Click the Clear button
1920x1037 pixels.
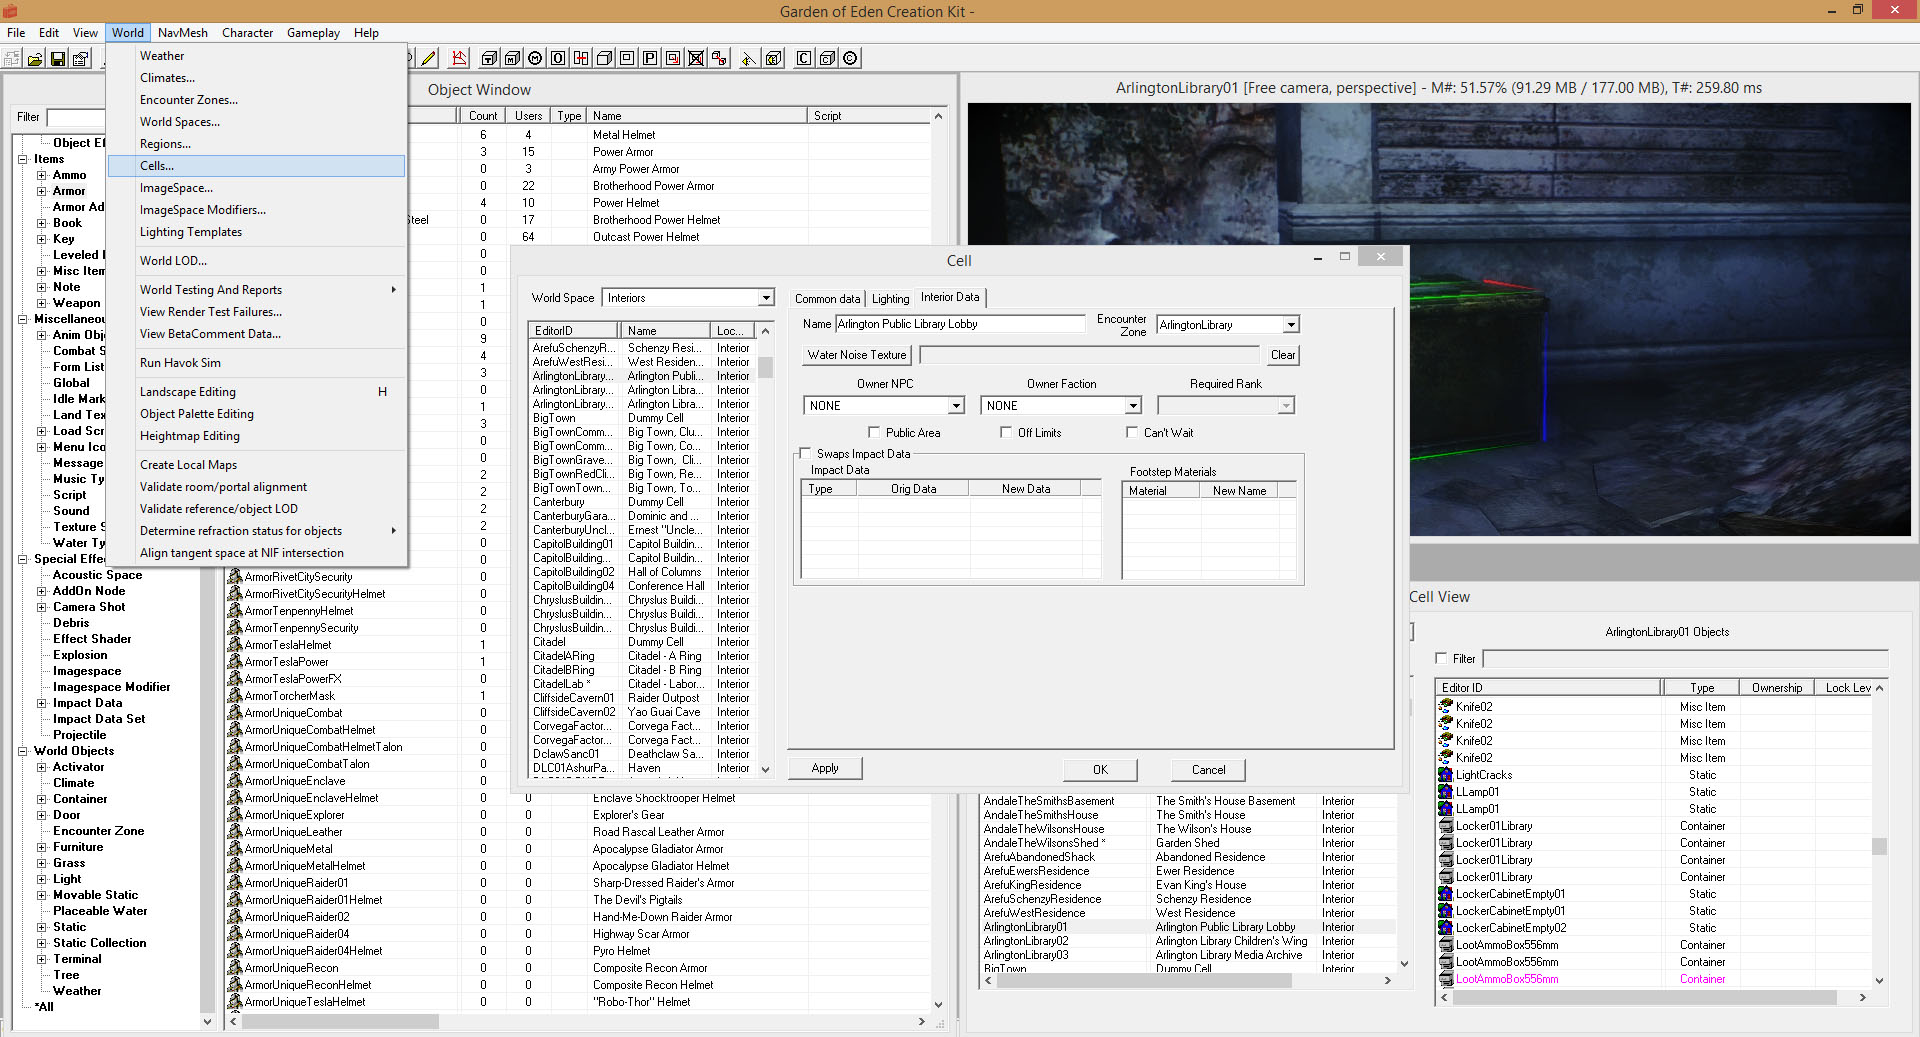1283,355
